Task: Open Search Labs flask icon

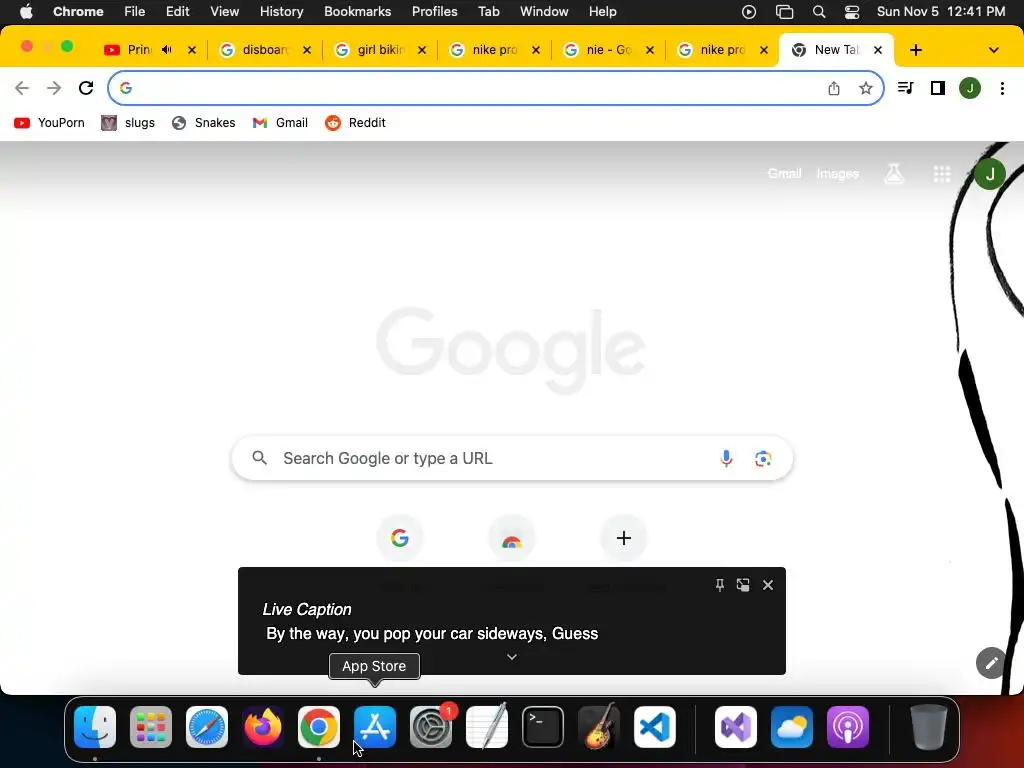Action: [x=893, y=174]
